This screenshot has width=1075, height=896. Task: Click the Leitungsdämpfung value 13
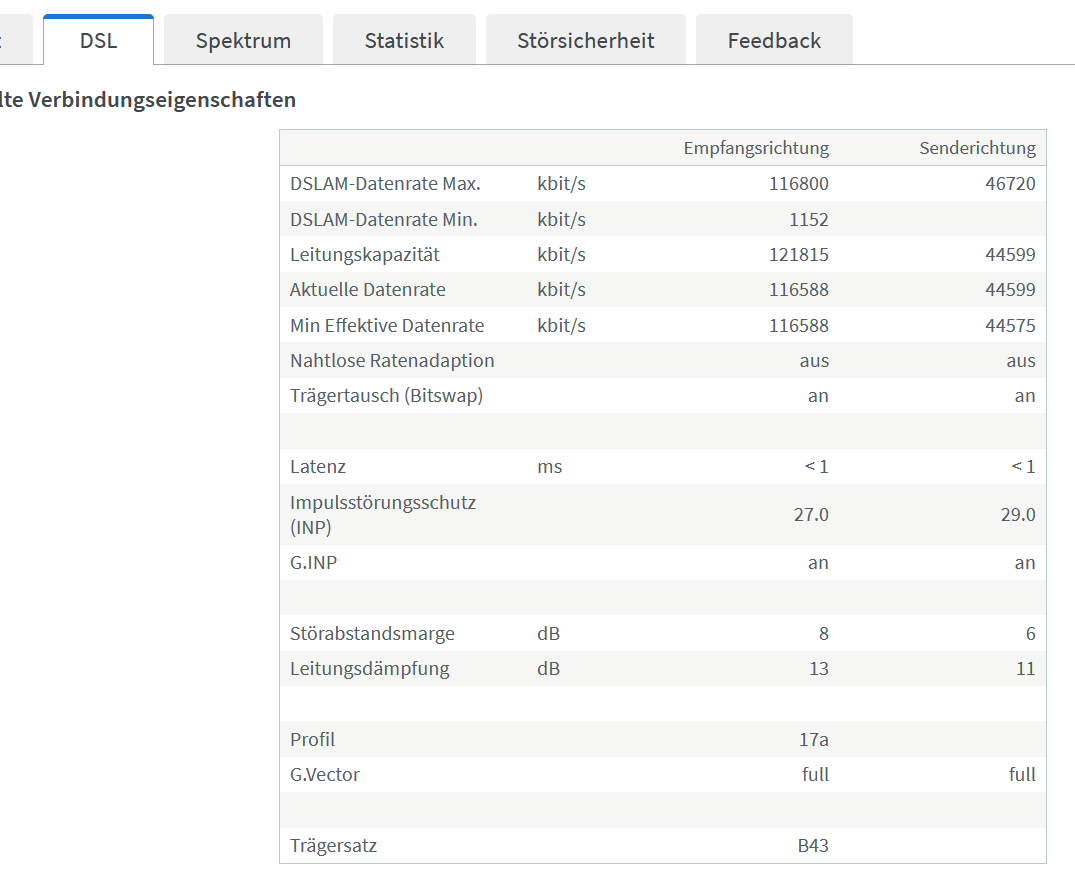click(819, 668)
